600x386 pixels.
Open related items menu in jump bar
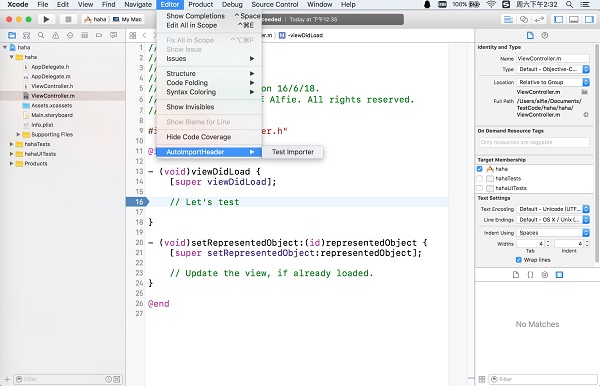[x=133, y=35]
